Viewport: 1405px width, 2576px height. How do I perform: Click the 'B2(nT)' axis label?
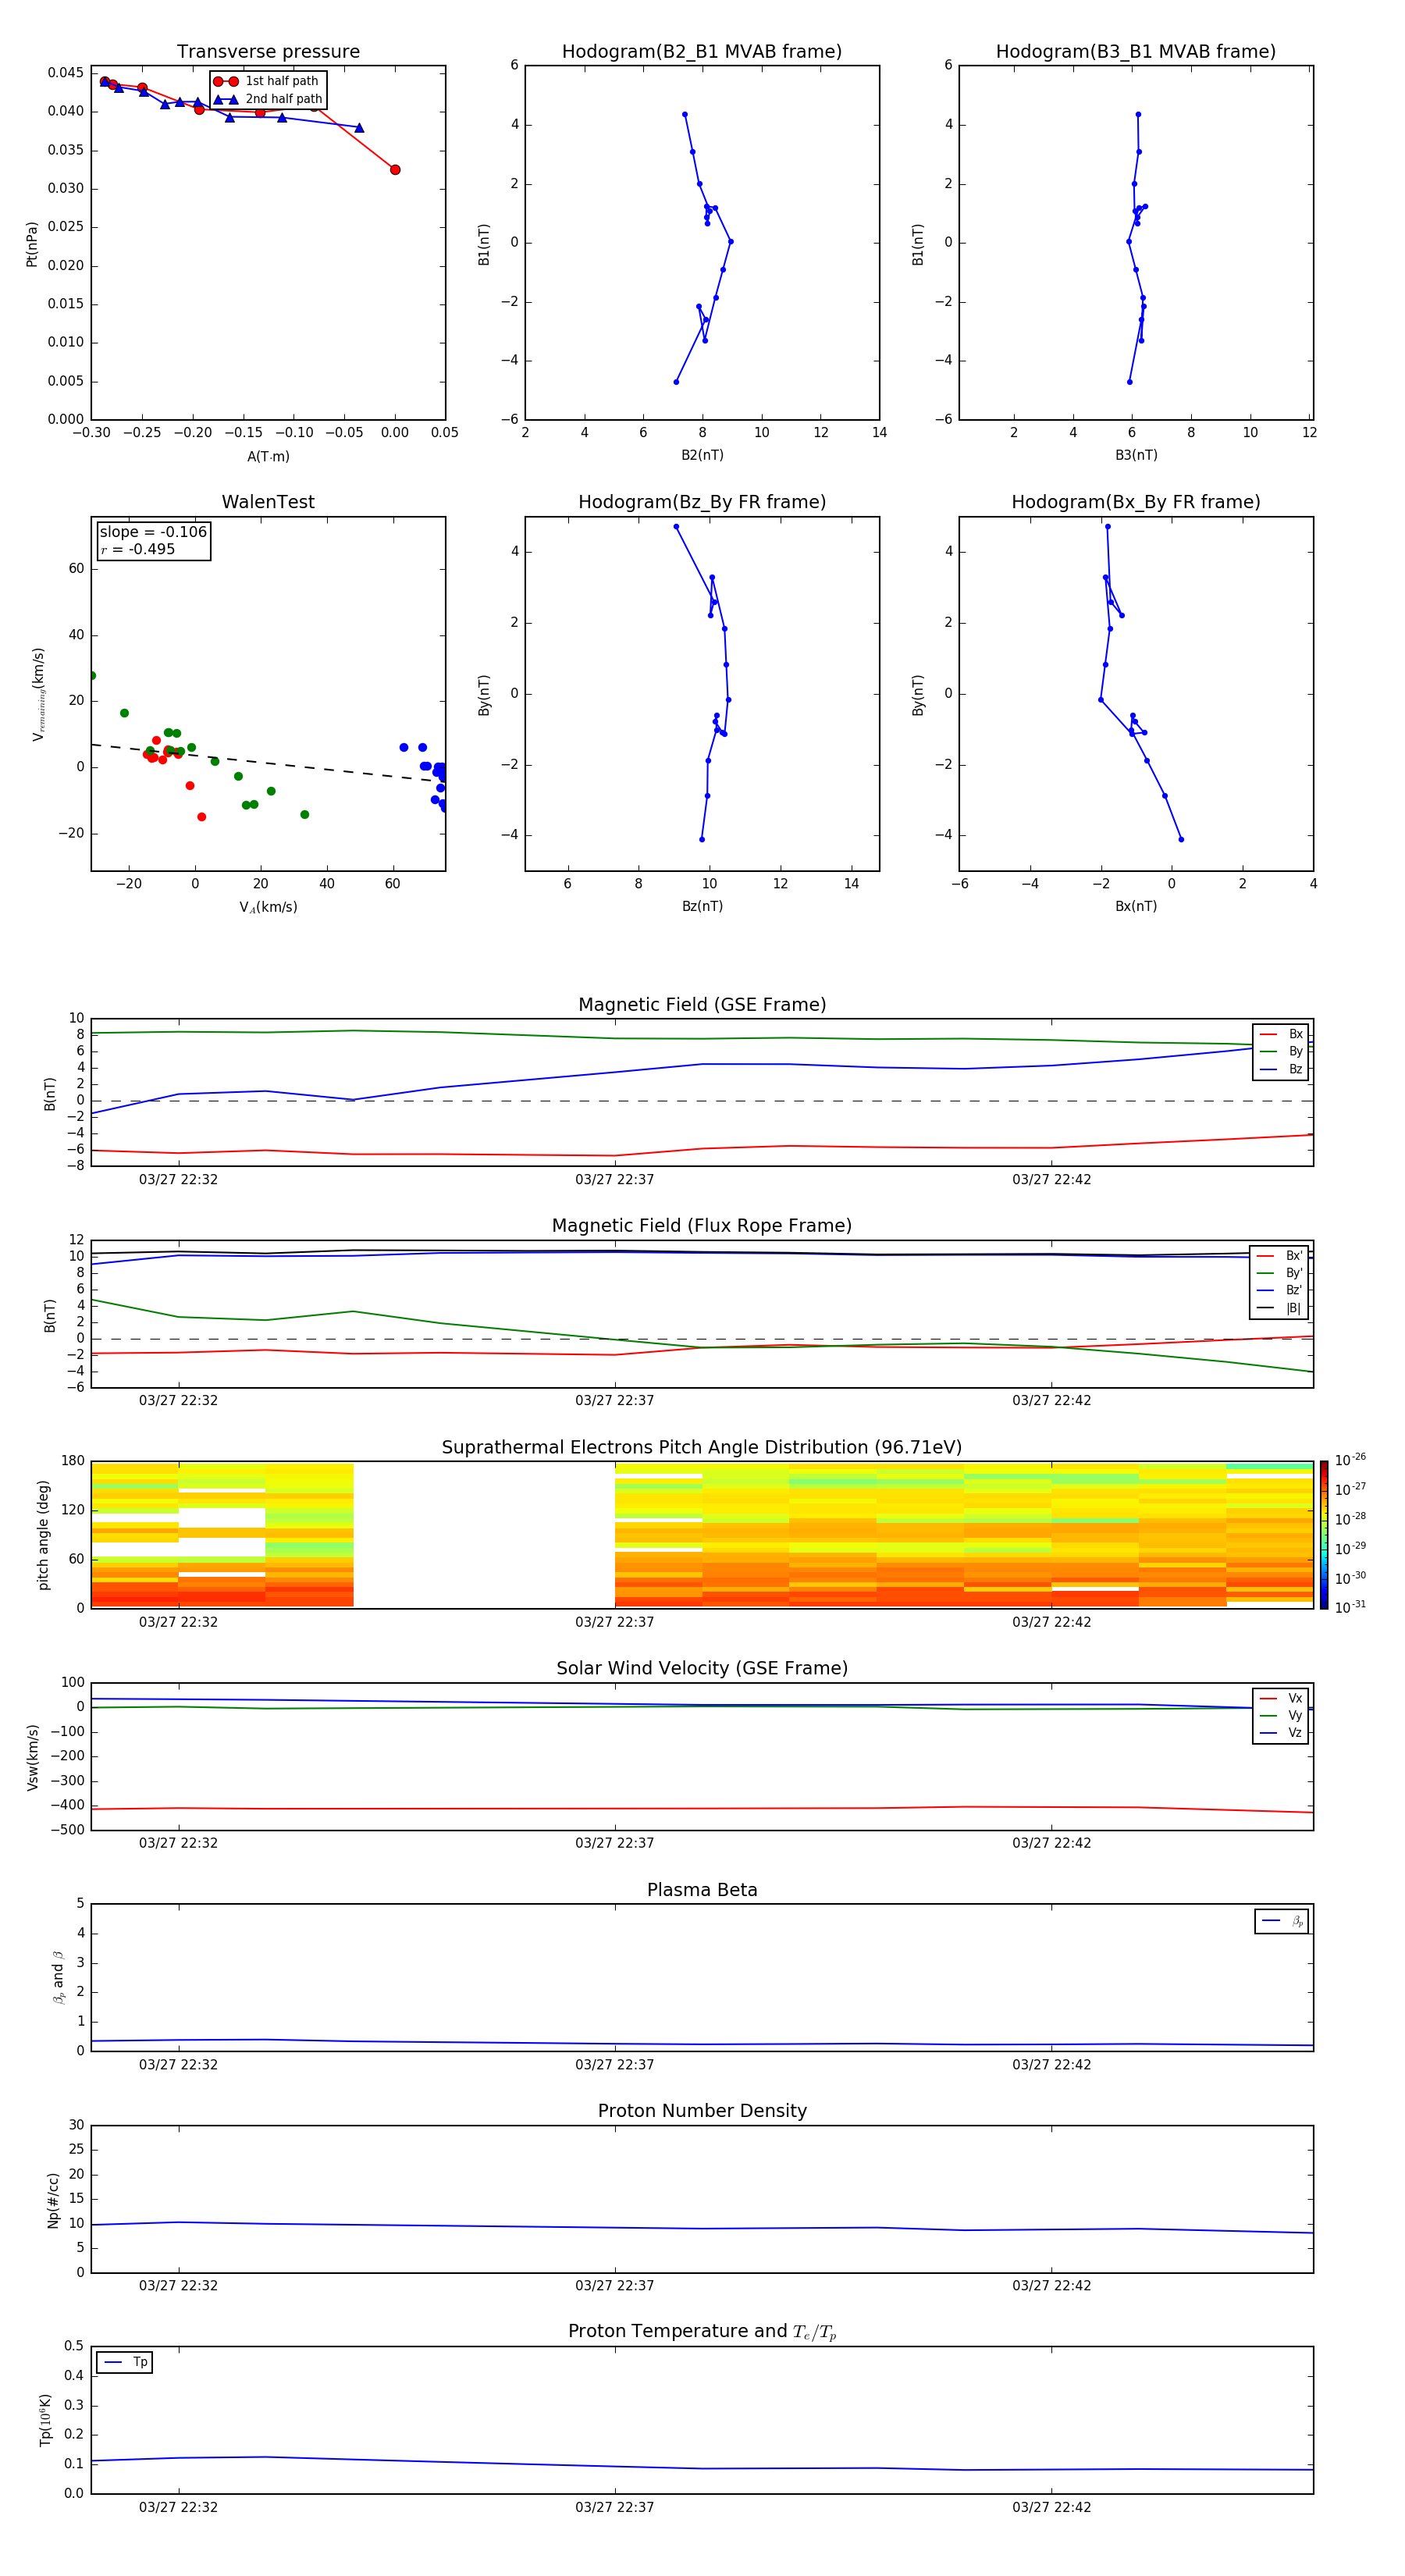point(702,455)
